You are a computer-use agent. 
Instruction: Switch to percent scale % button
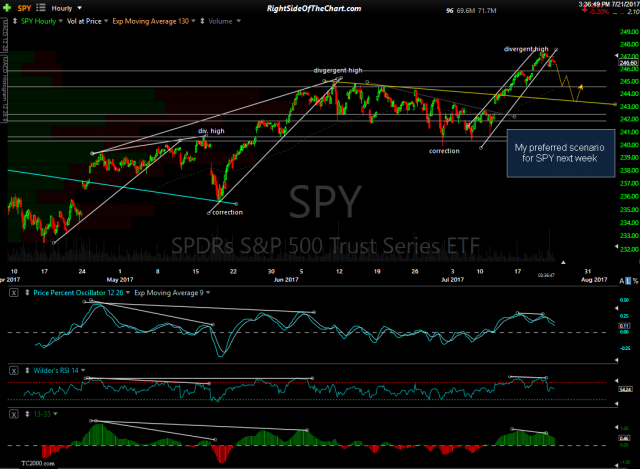635,281
